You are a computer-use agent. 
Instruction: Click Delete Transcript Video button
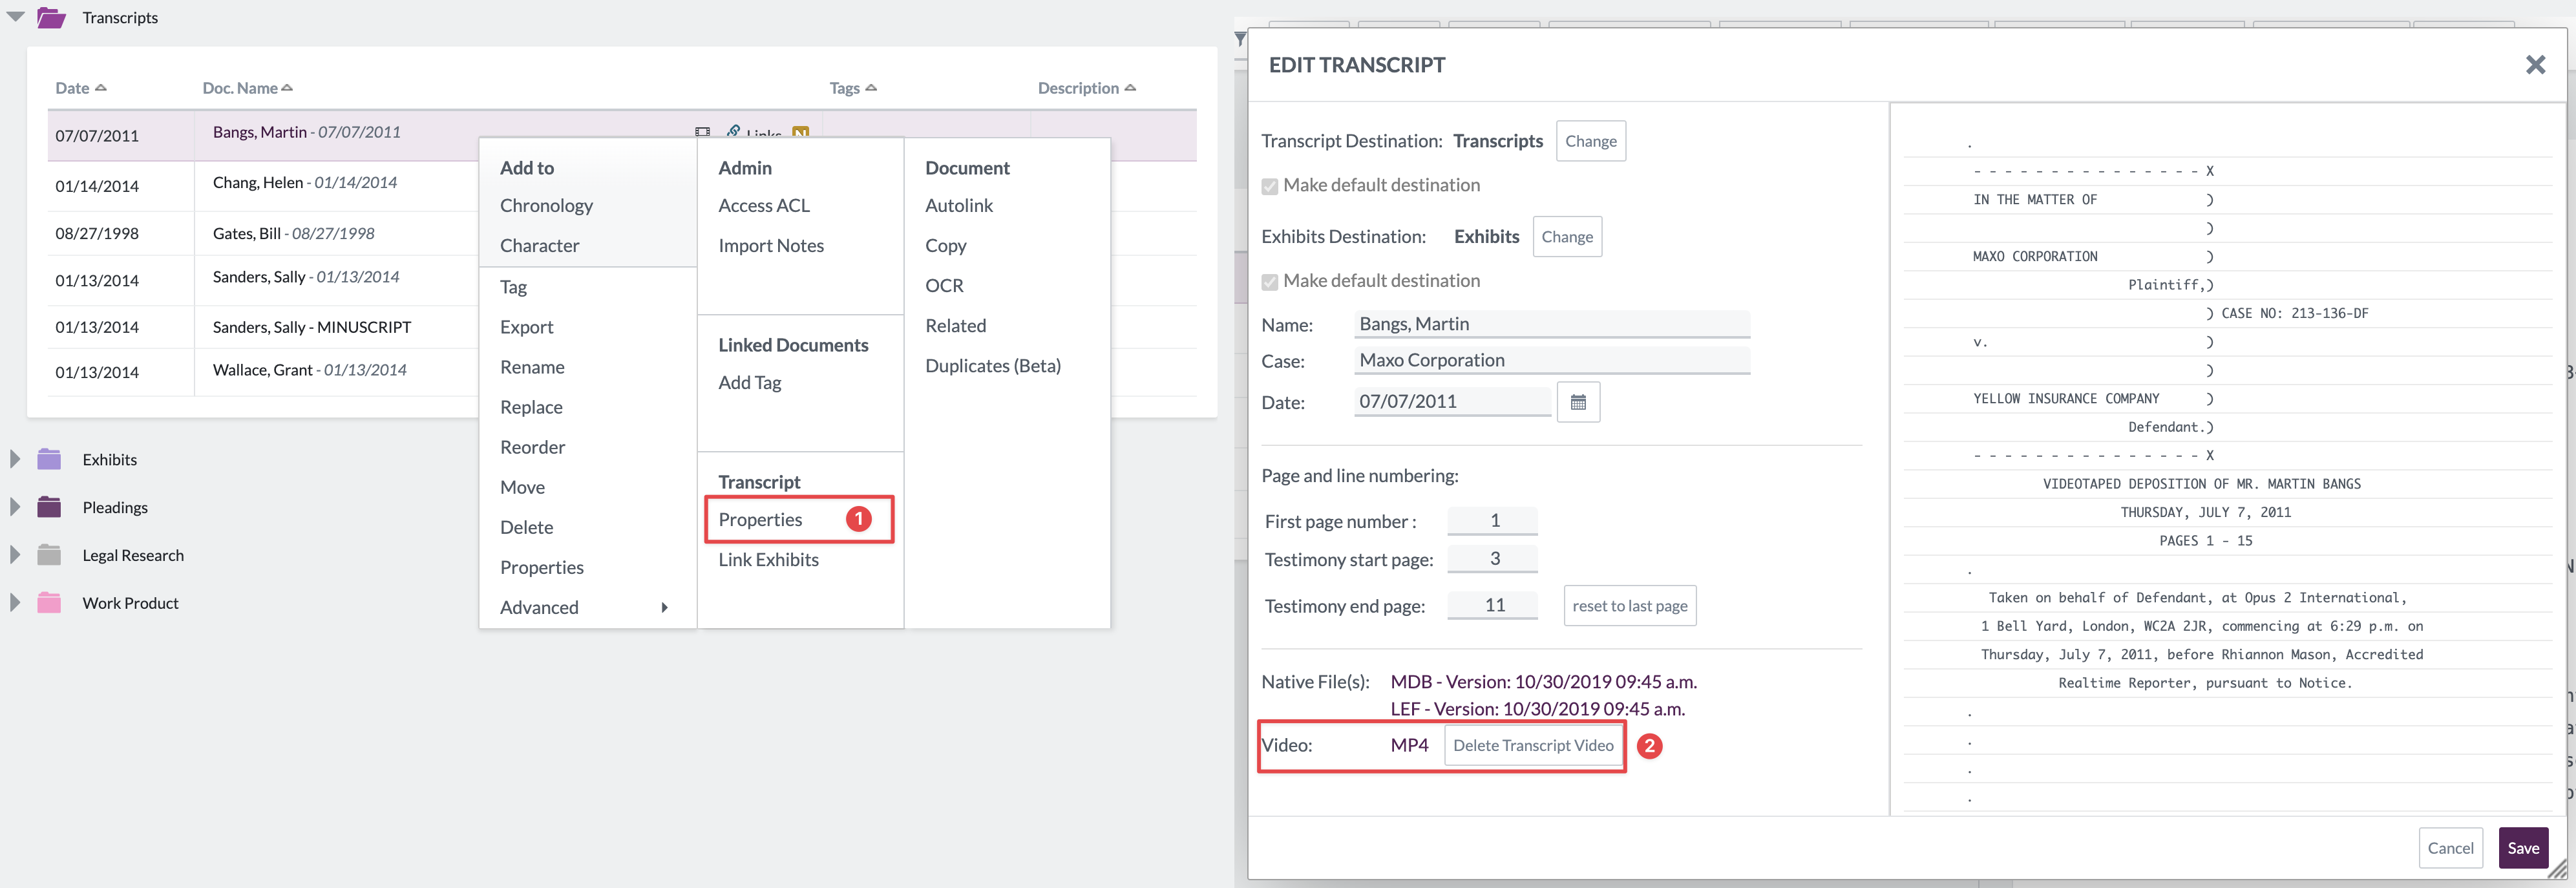(1532, 746)
